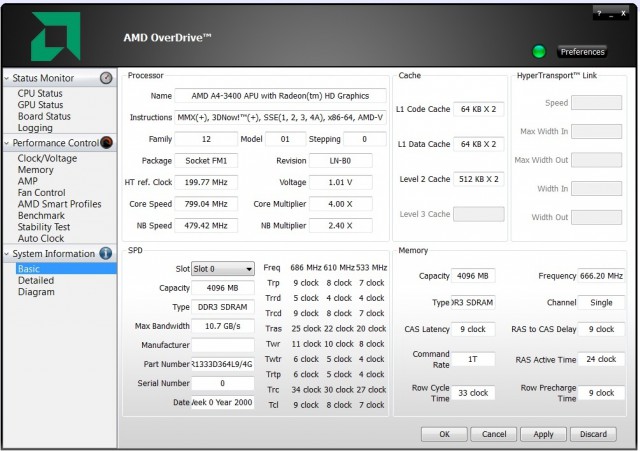Collapse the Performance Control section
Image resolution: width=640 pixels, height=451 pixels.
tap(7, 143)
